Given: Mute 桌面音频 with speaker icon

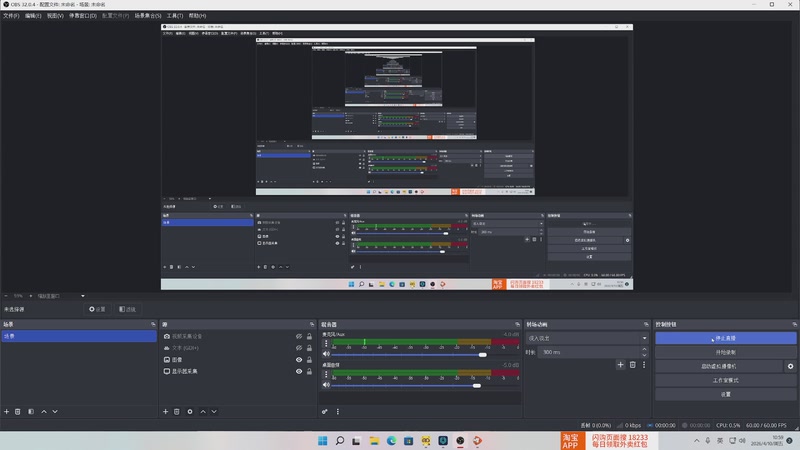Looking at the screenshot, I should (x=327, y=385).
